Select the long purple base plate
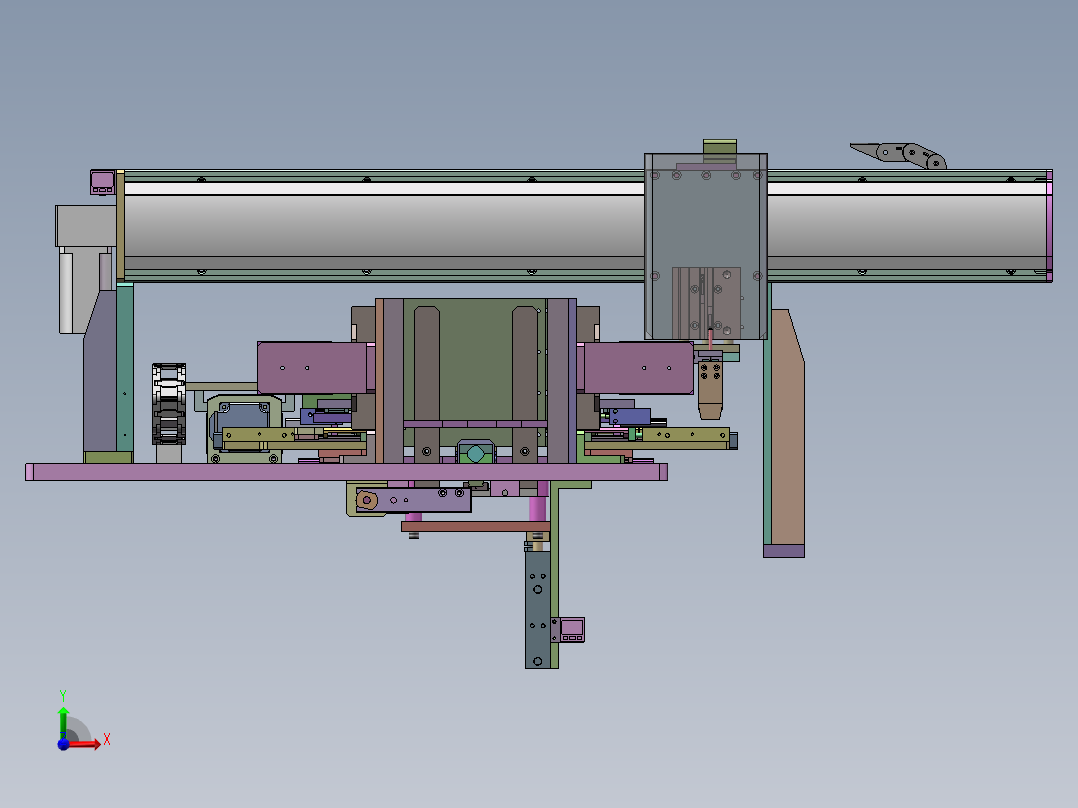The image size is (1078, 808). (346, 472)
